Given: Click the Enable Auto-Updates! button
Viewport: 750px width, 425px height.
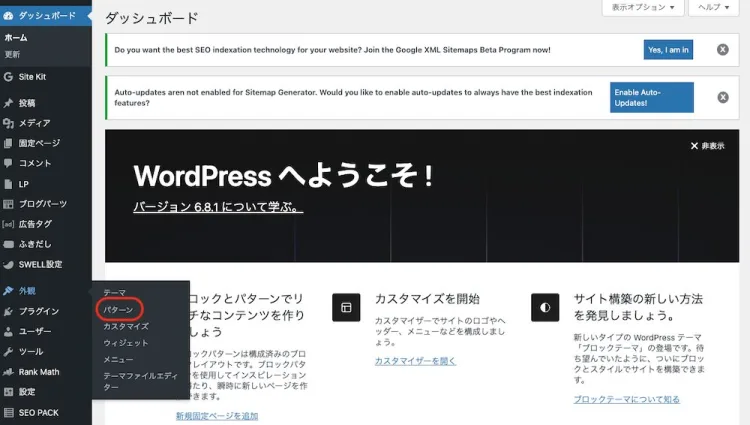Looking at the screenshot, I should click(x=651, y=98).
